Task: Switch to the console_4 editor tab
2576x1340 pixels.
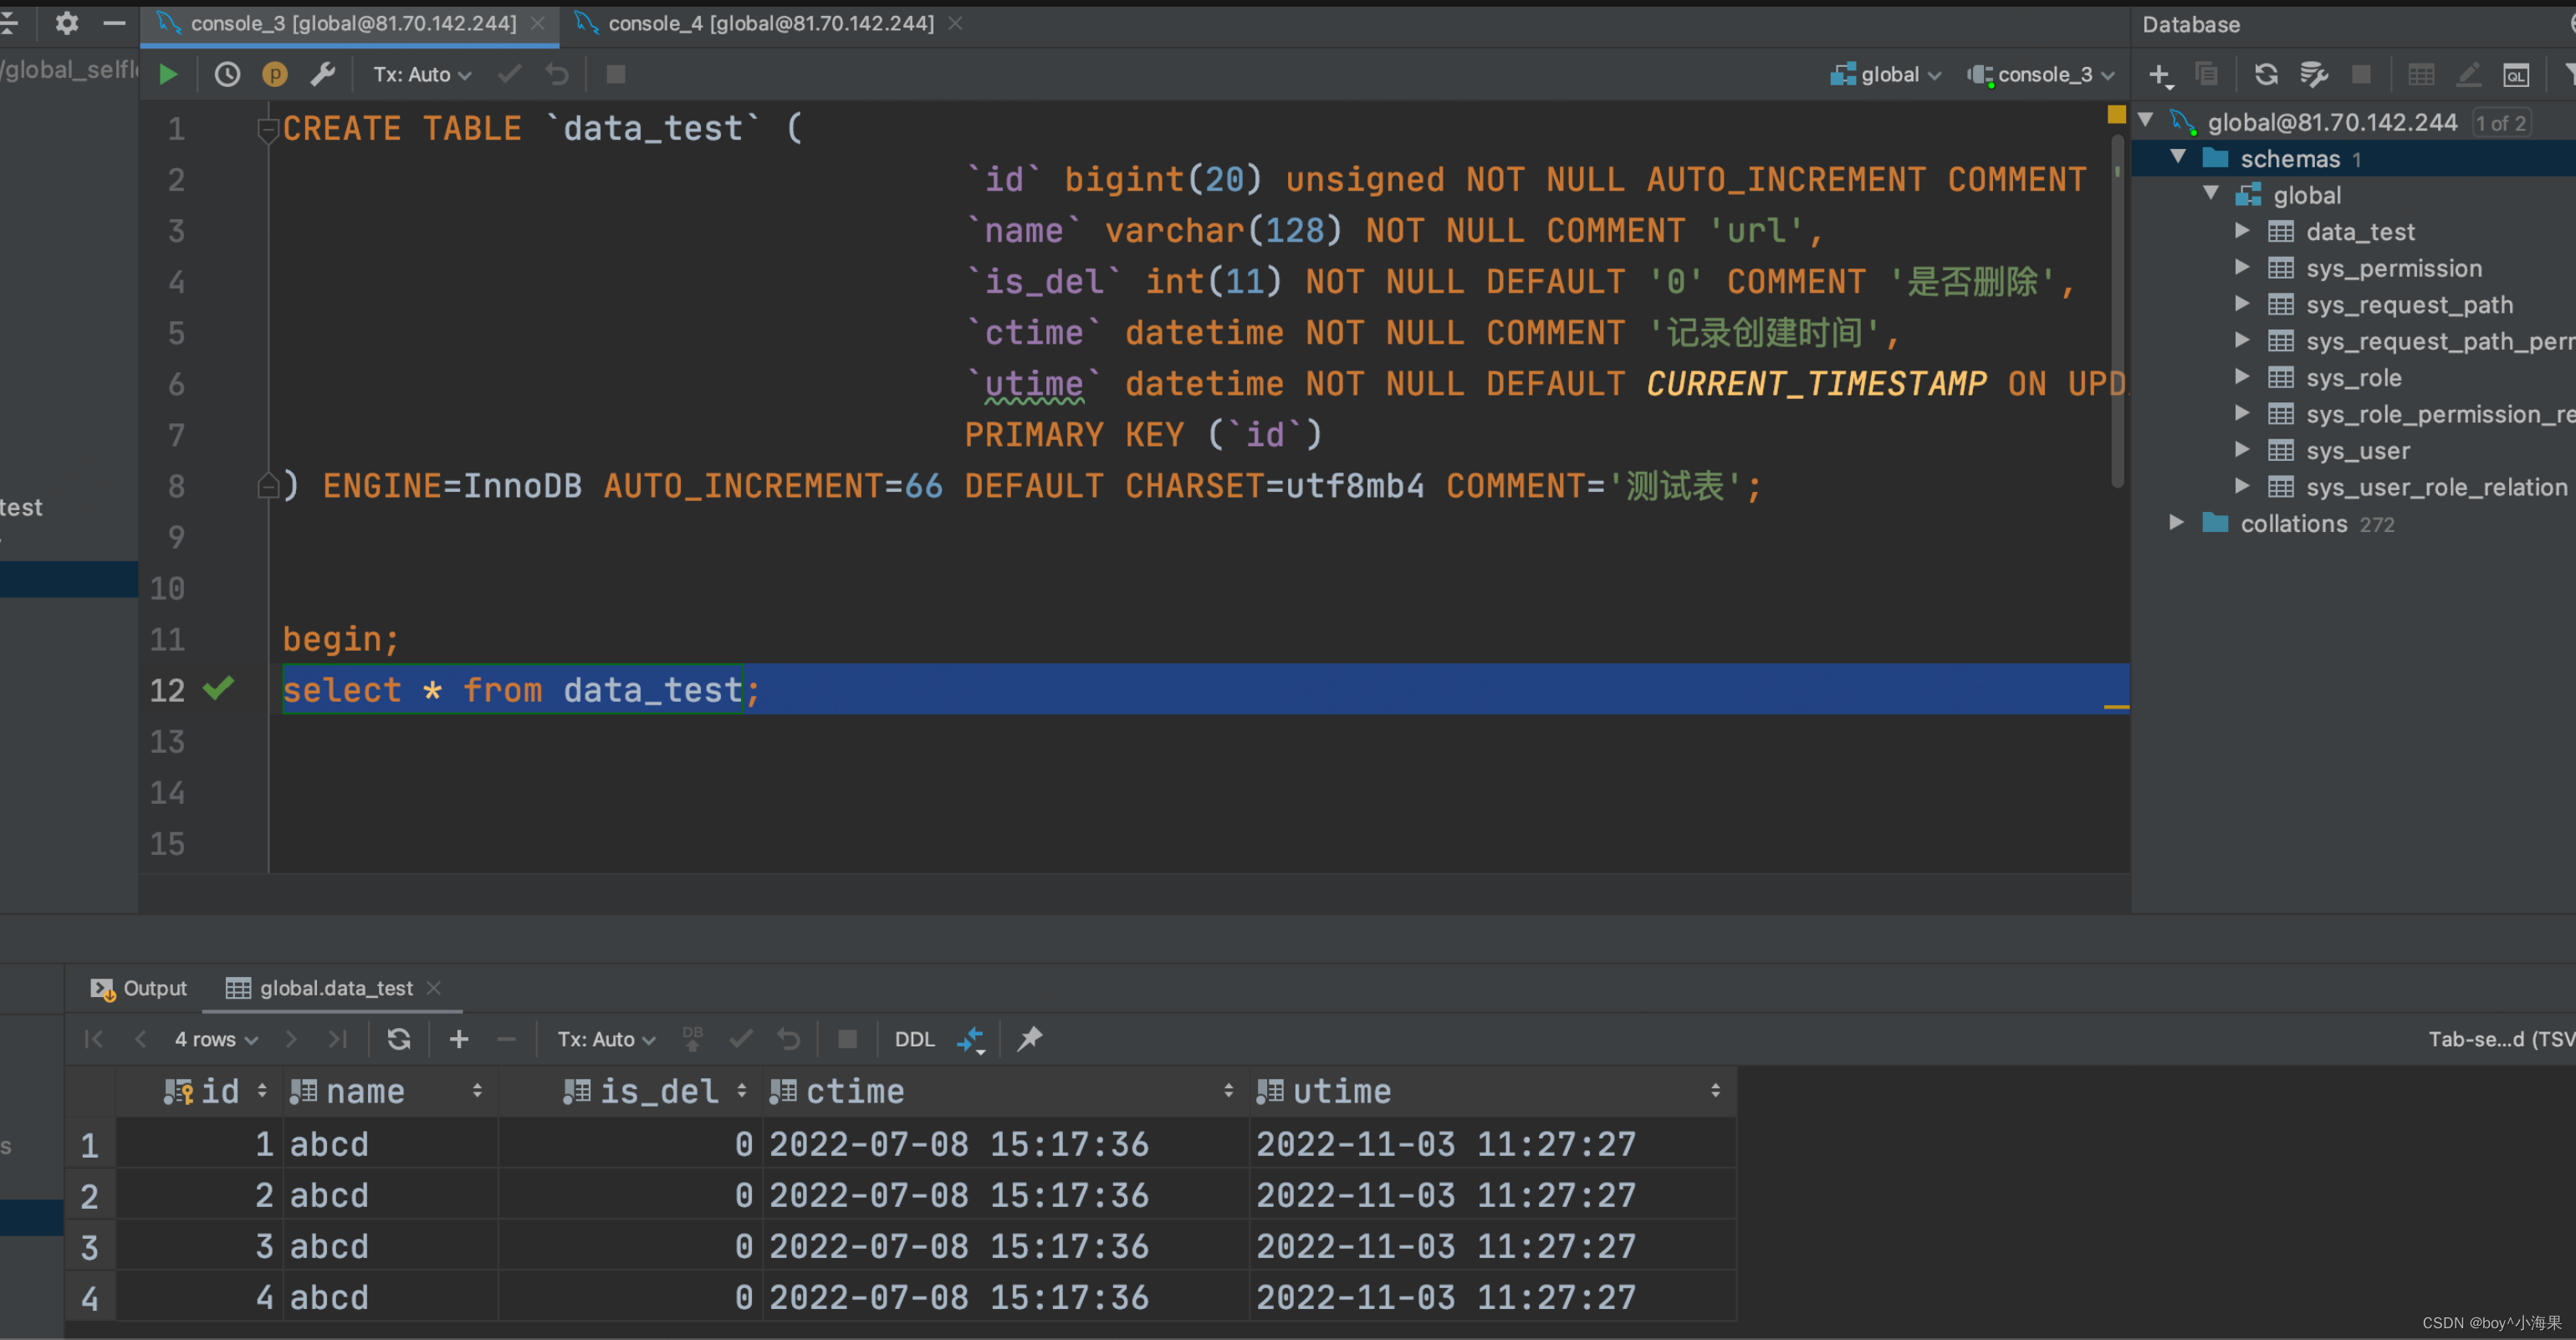Action: coord(770,23)
